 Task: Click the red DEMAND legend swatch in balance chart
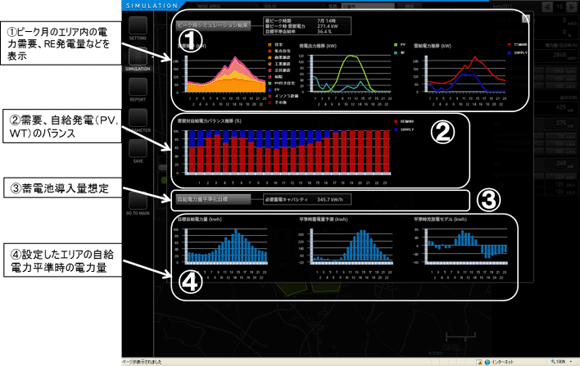(395, 121)
